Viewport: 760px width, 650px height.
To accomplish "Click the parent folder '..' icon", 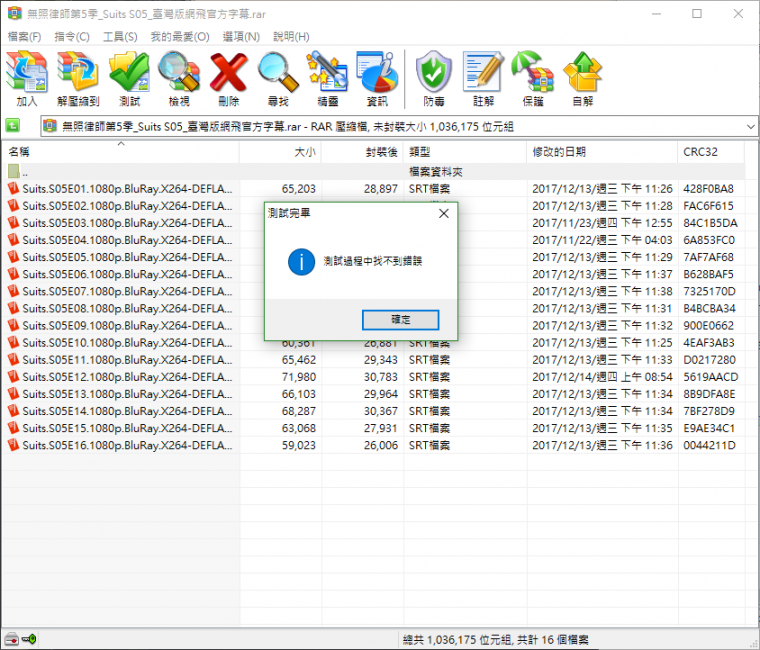I will (14, 171).
